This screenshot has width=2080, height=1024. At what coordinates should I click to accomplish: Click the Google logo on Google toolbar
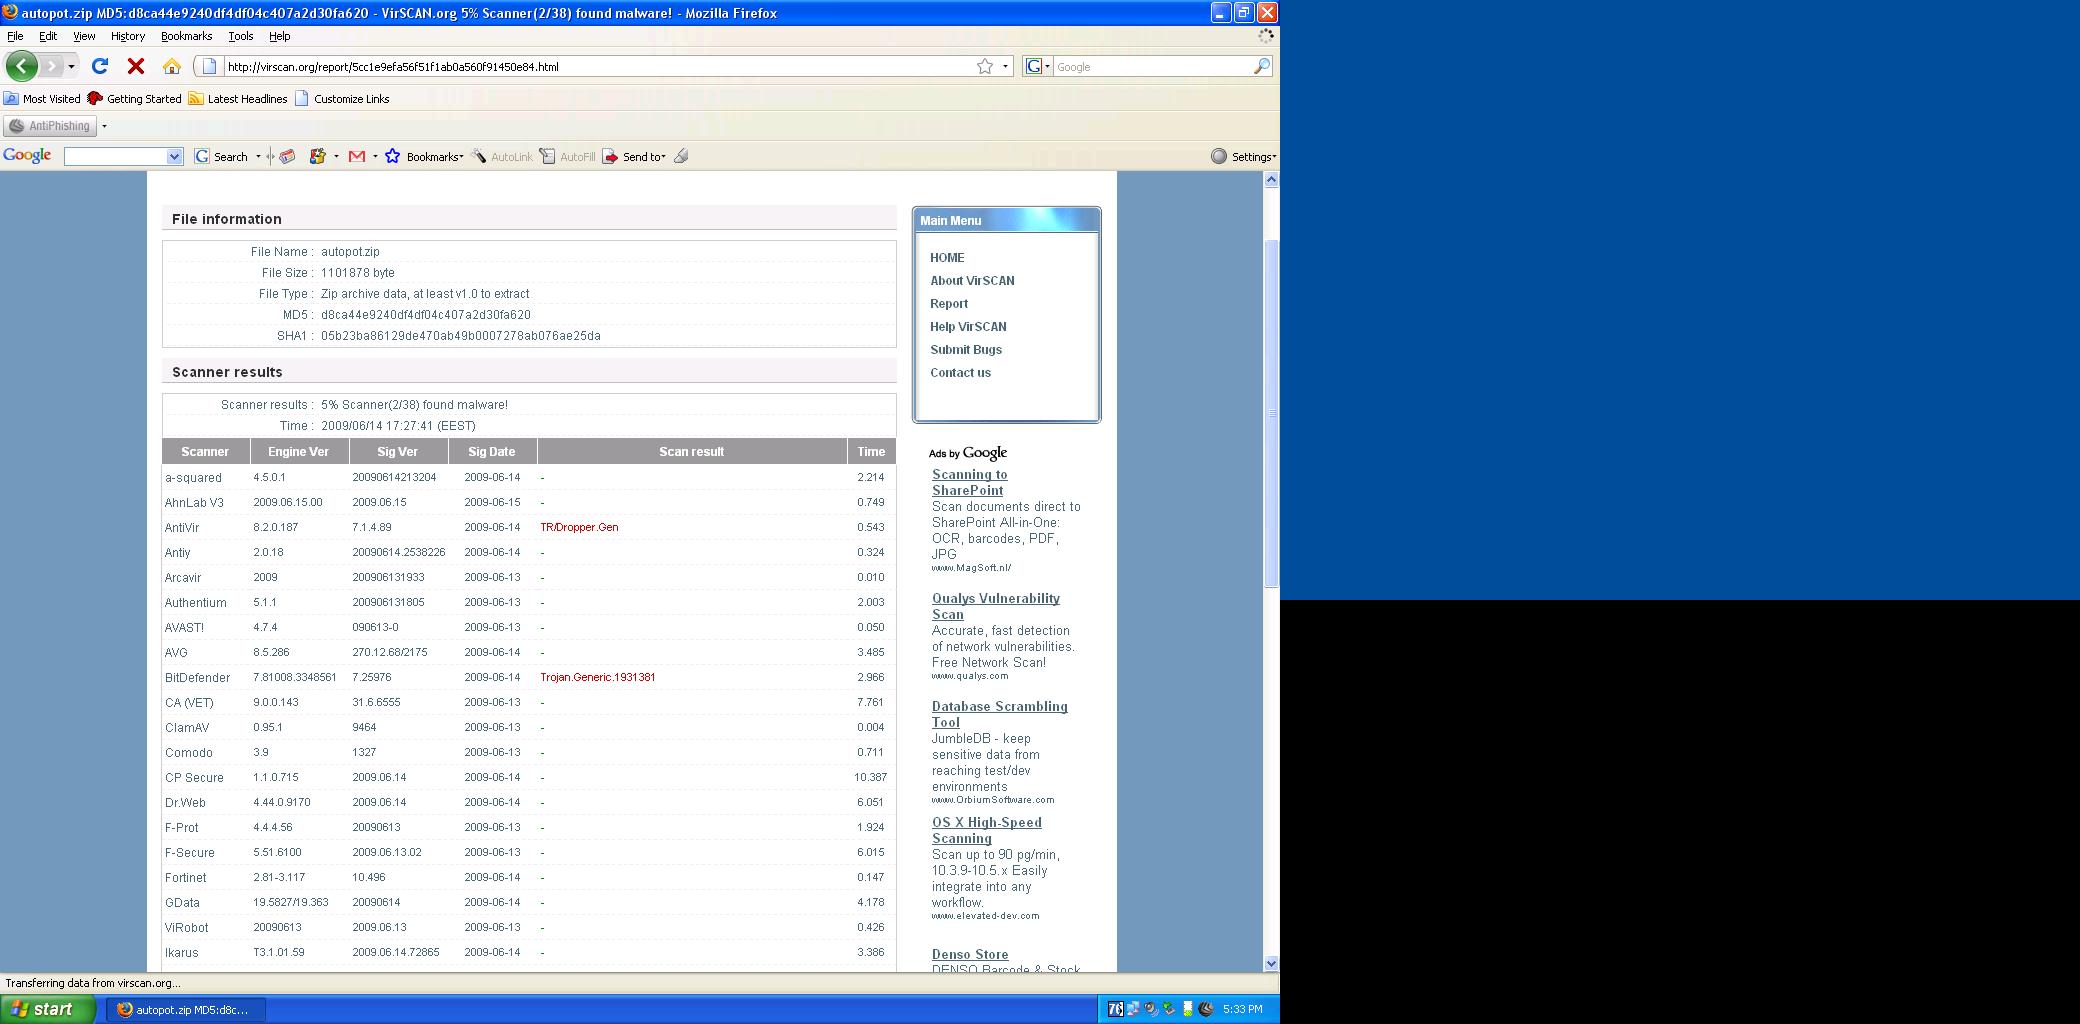click(27, 156)
